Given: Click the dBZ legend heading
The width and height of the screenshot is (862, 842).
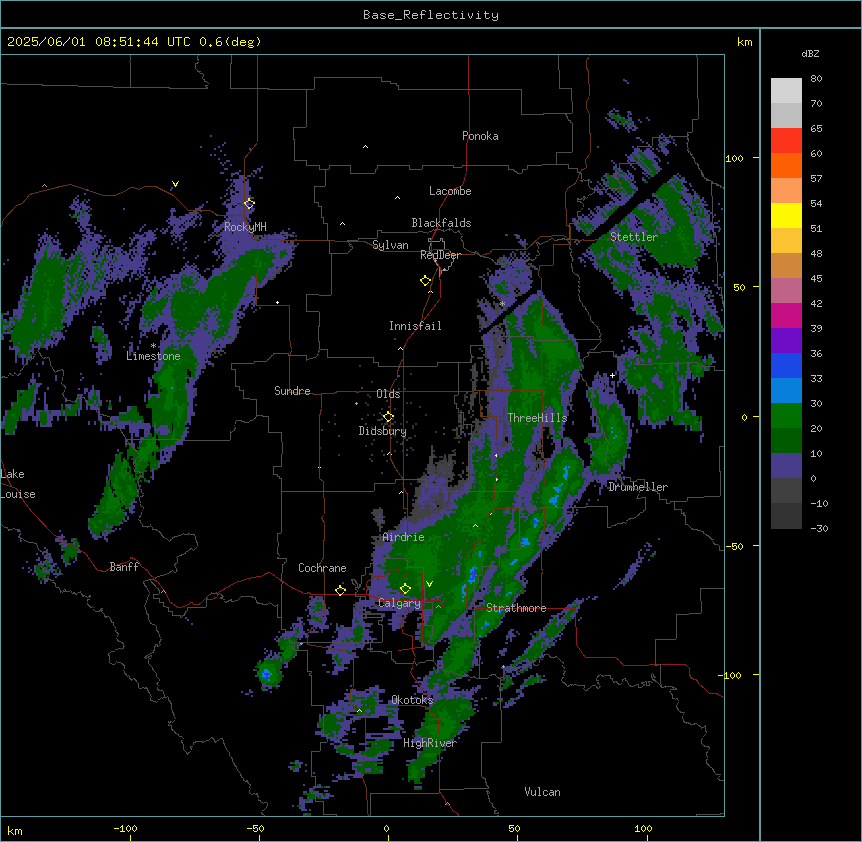Looking at the screenshot, I should point(810,54).
